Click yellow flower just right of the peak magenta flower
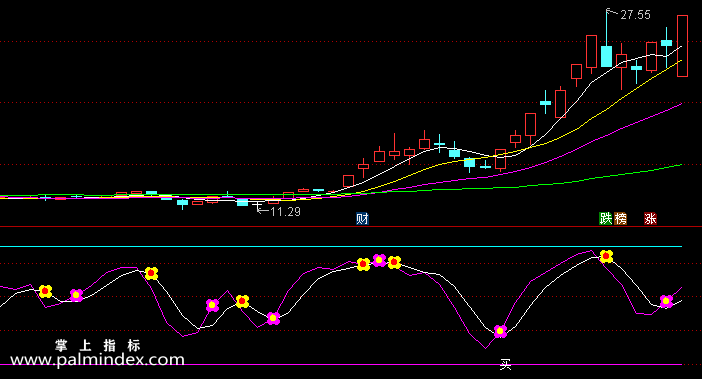This screenshot has width=702, height=379. (x=394, y=262)
